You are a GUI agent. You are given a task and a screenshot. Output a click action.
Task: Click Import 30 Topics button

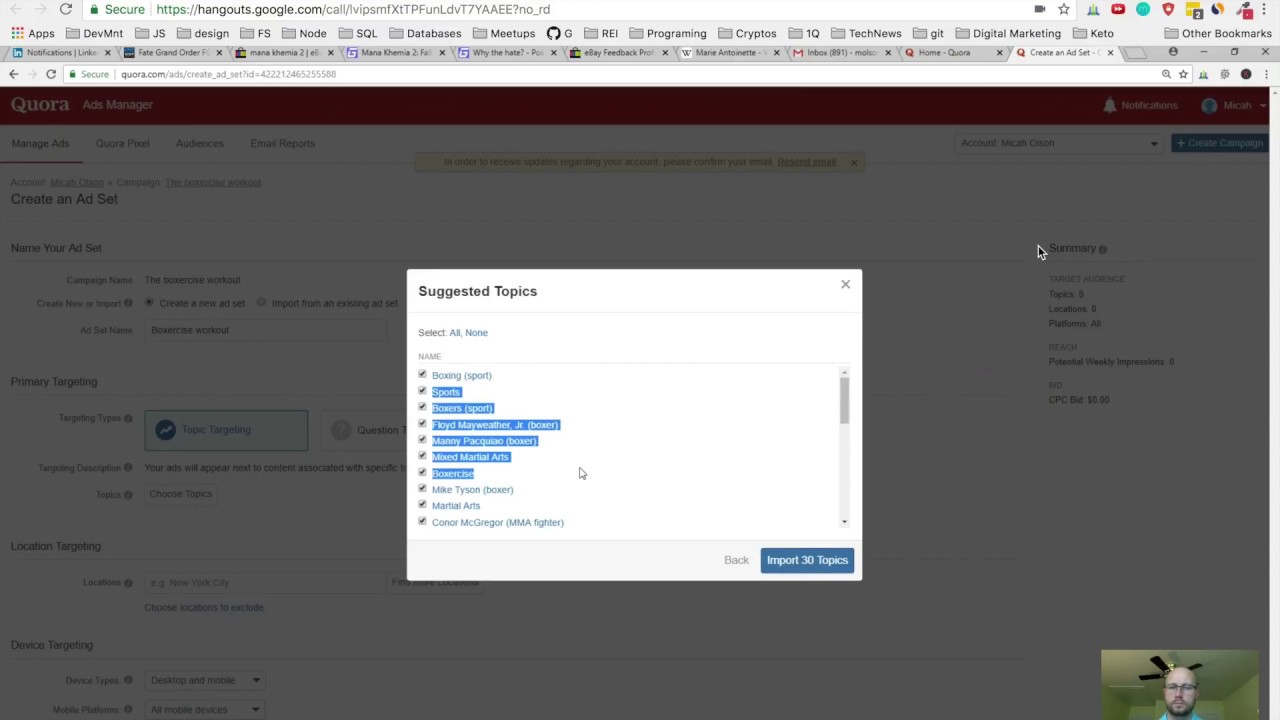click(x=807, y=560)
